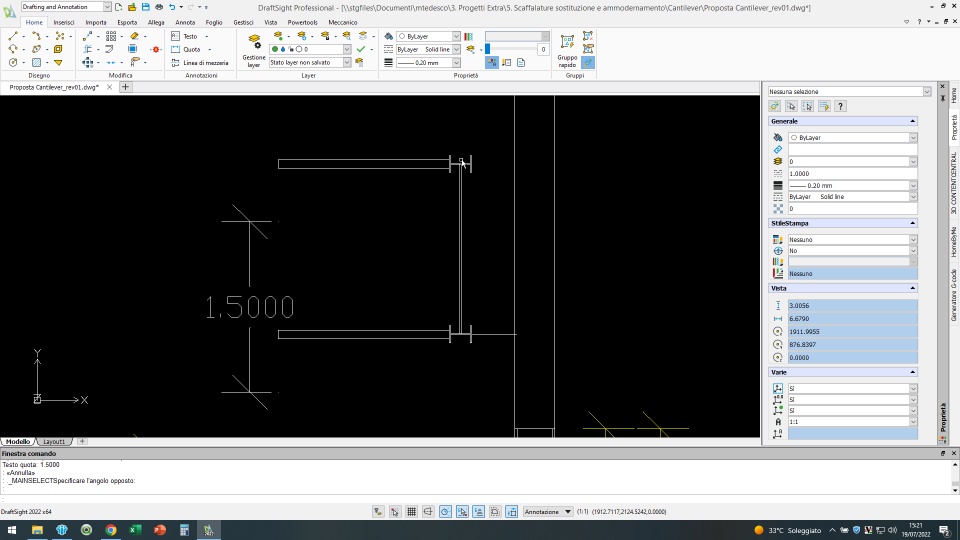Switch to the Layout1 sheet tab

[53, 441]
